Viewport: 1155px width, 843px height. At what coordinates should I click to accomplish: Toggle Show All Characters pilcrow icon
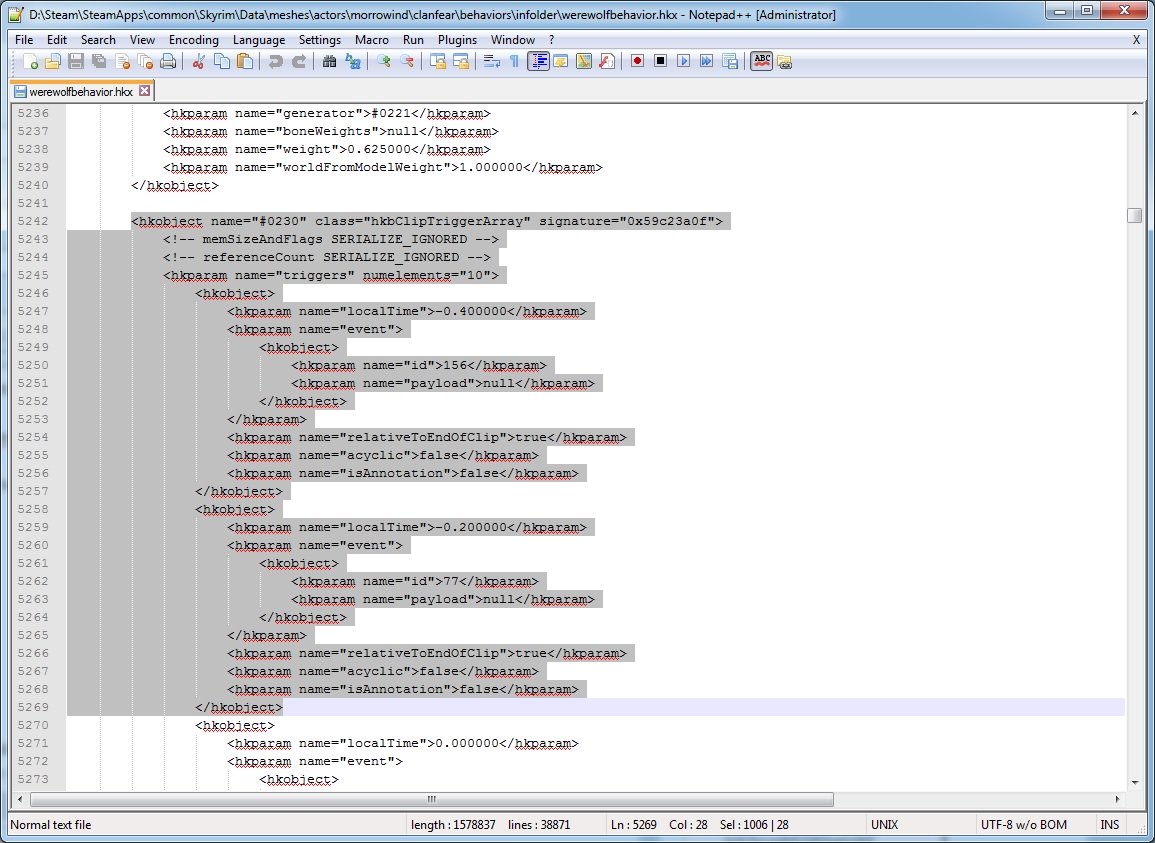pyautogui.click(x=514, y=62)
